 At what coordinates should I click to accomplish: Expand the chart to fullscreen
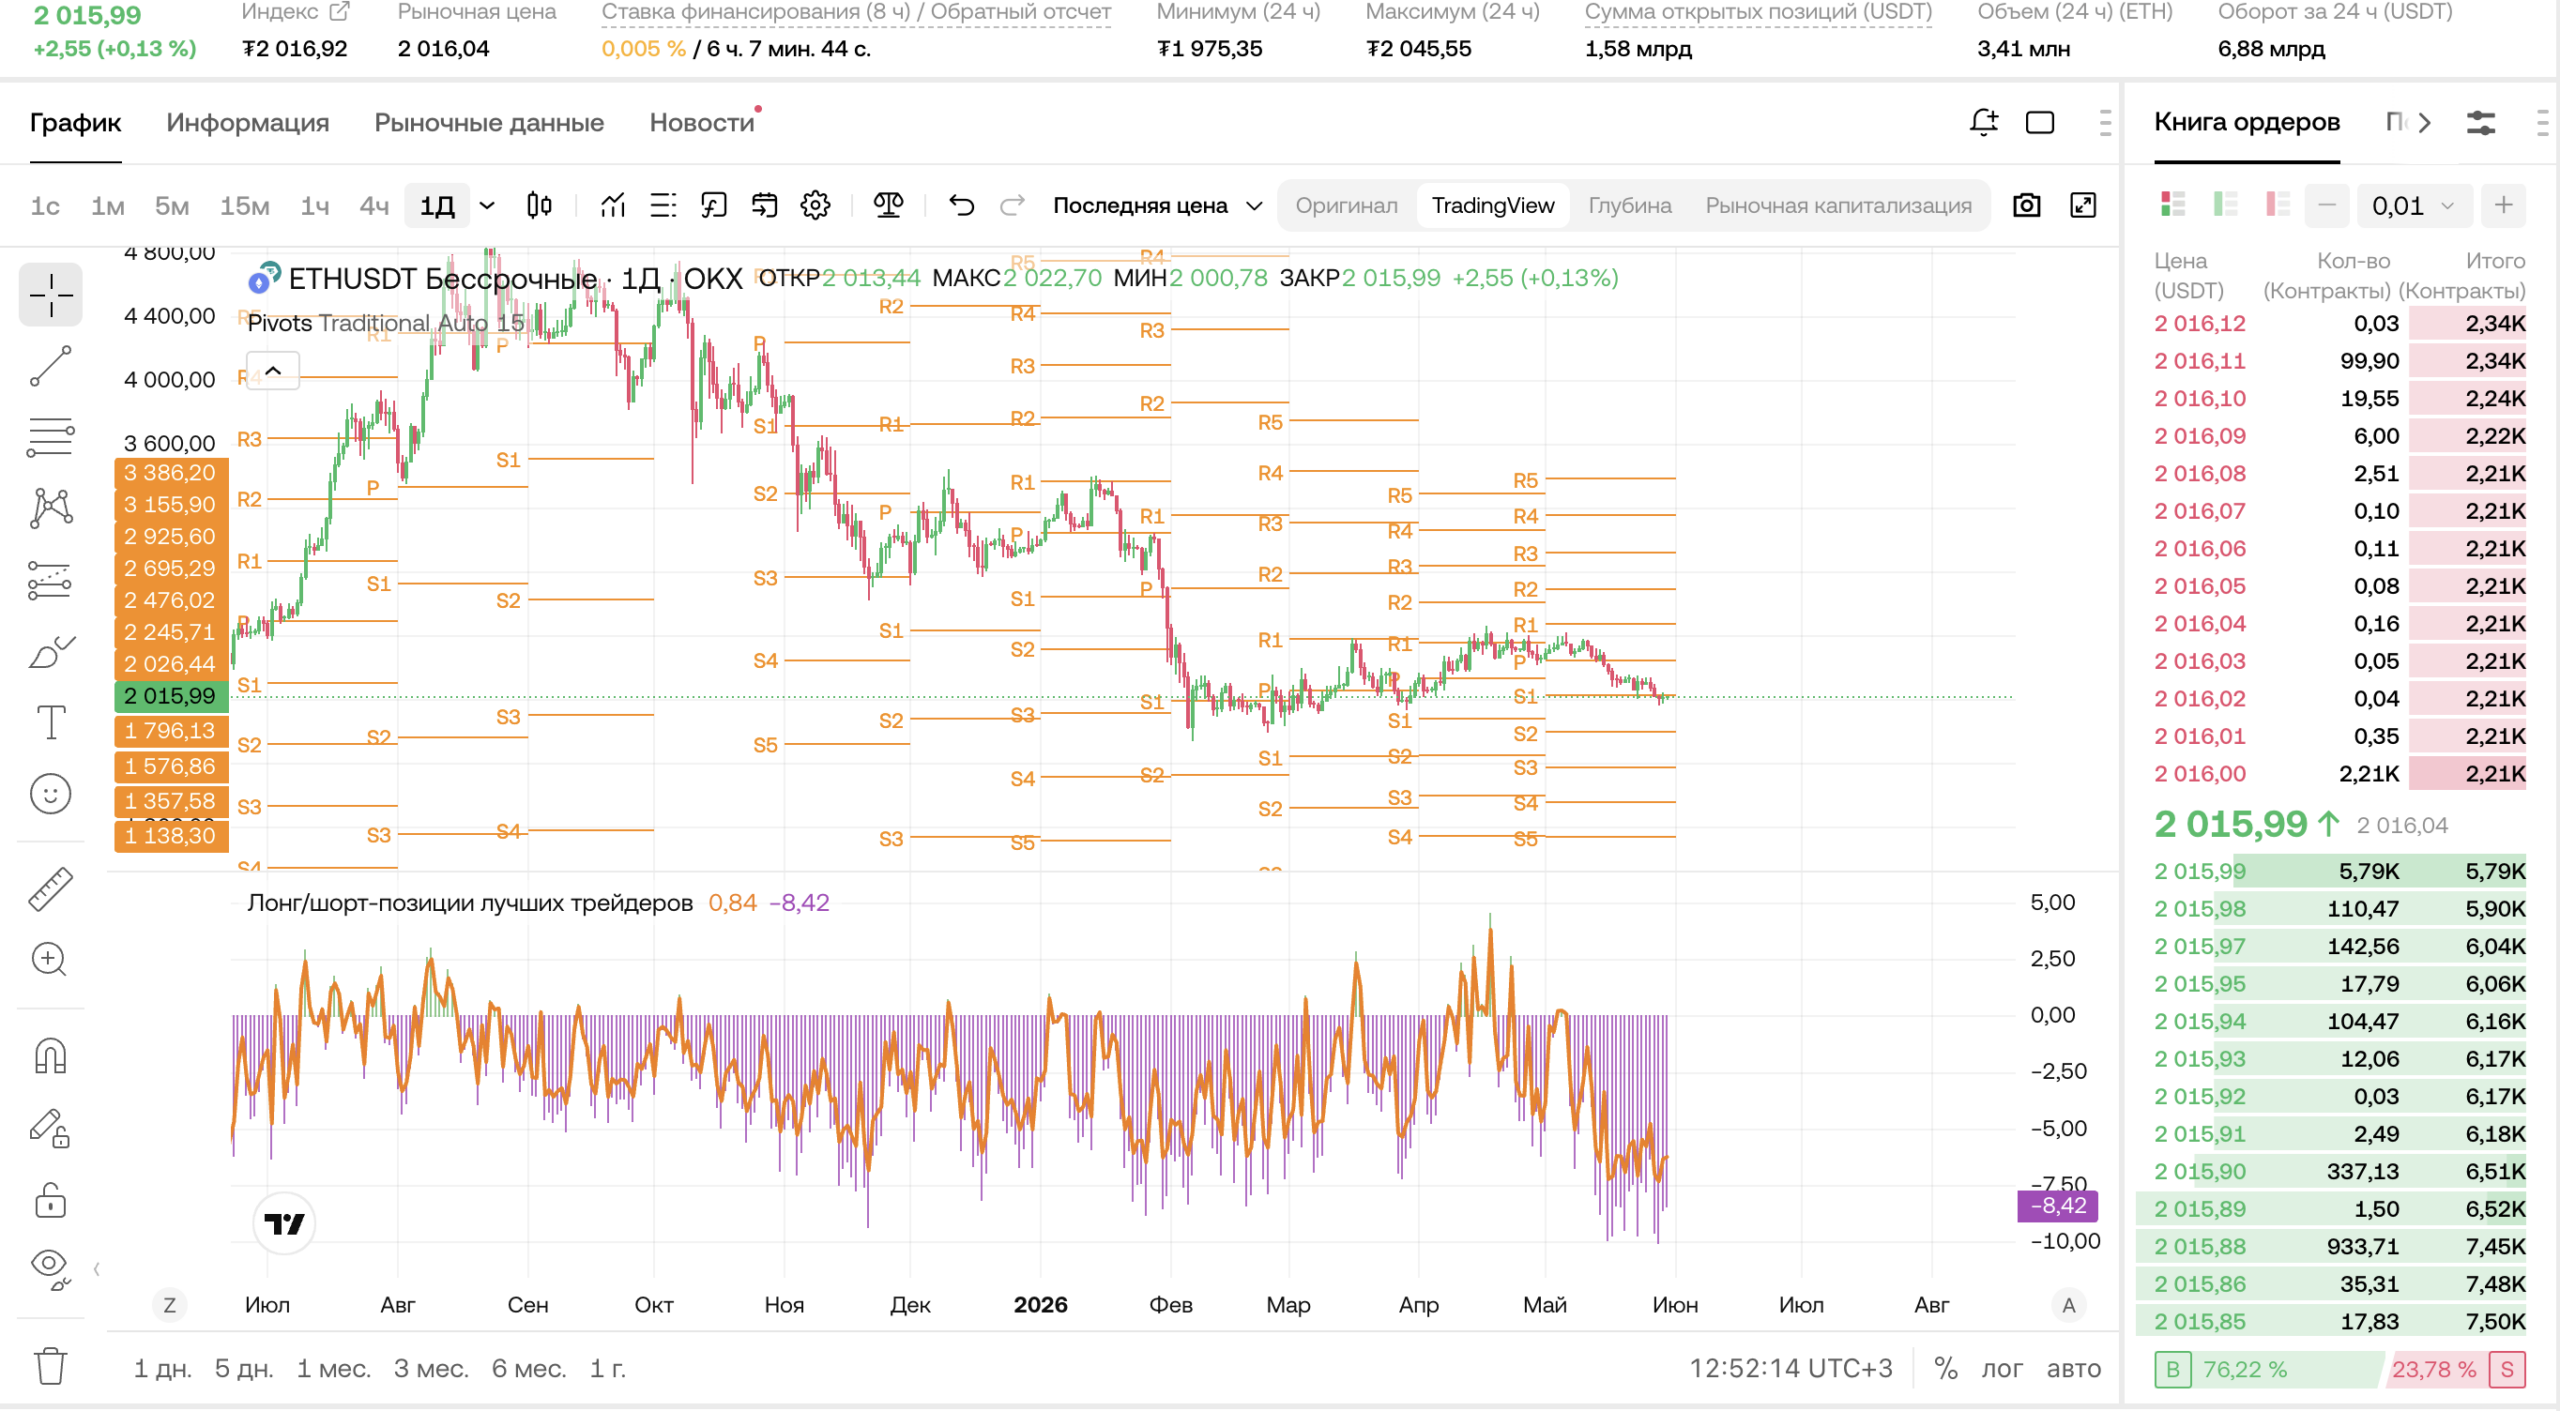click(2083, 205)
